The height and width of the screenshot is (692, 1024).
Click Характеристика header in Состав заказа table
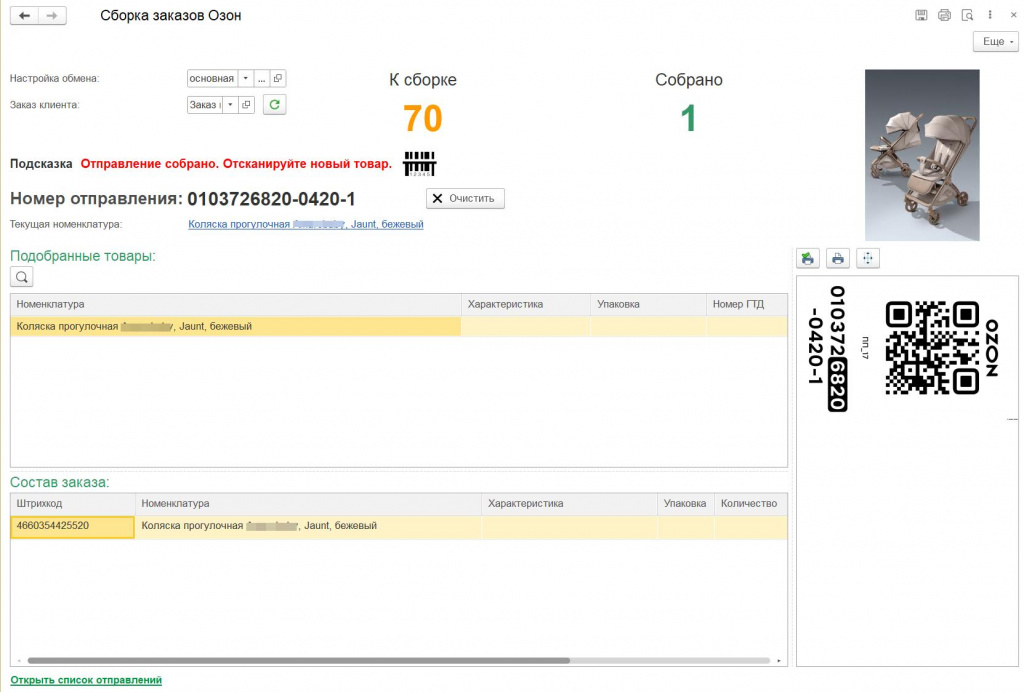coord(569,503)
